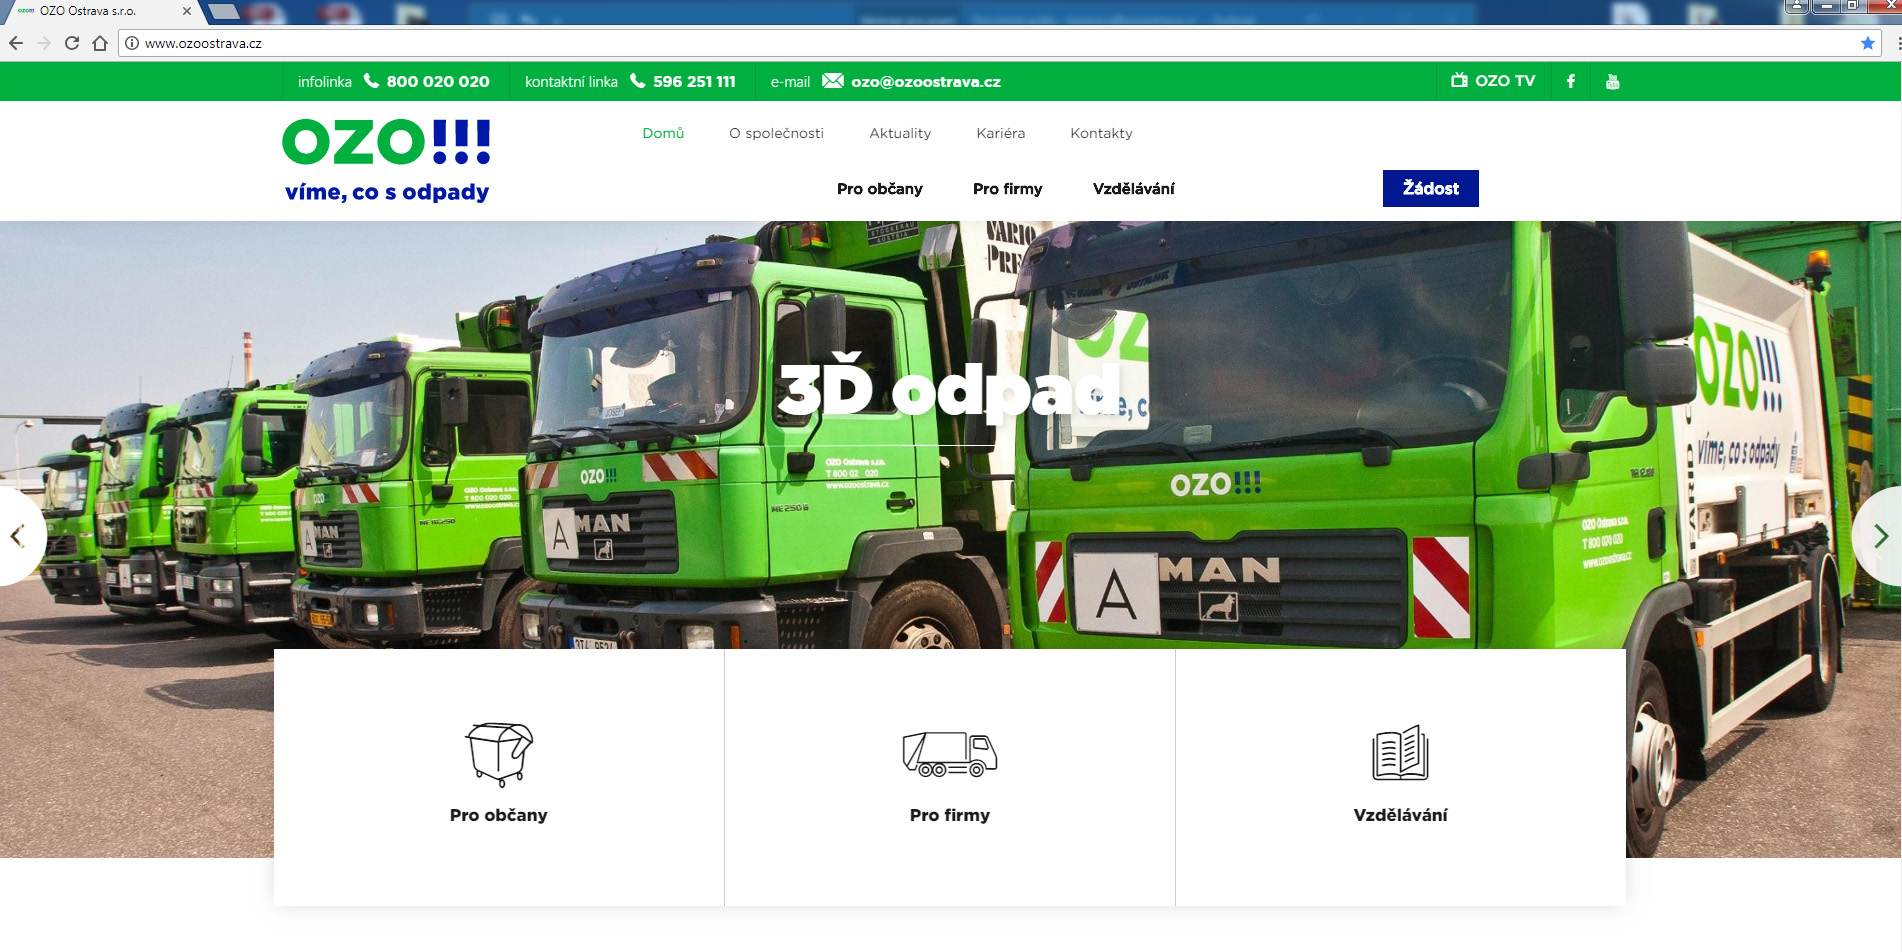Open the Kontakty menu item
The height and width of the screenshot is (952, 1902).
tap(1101, 133)
